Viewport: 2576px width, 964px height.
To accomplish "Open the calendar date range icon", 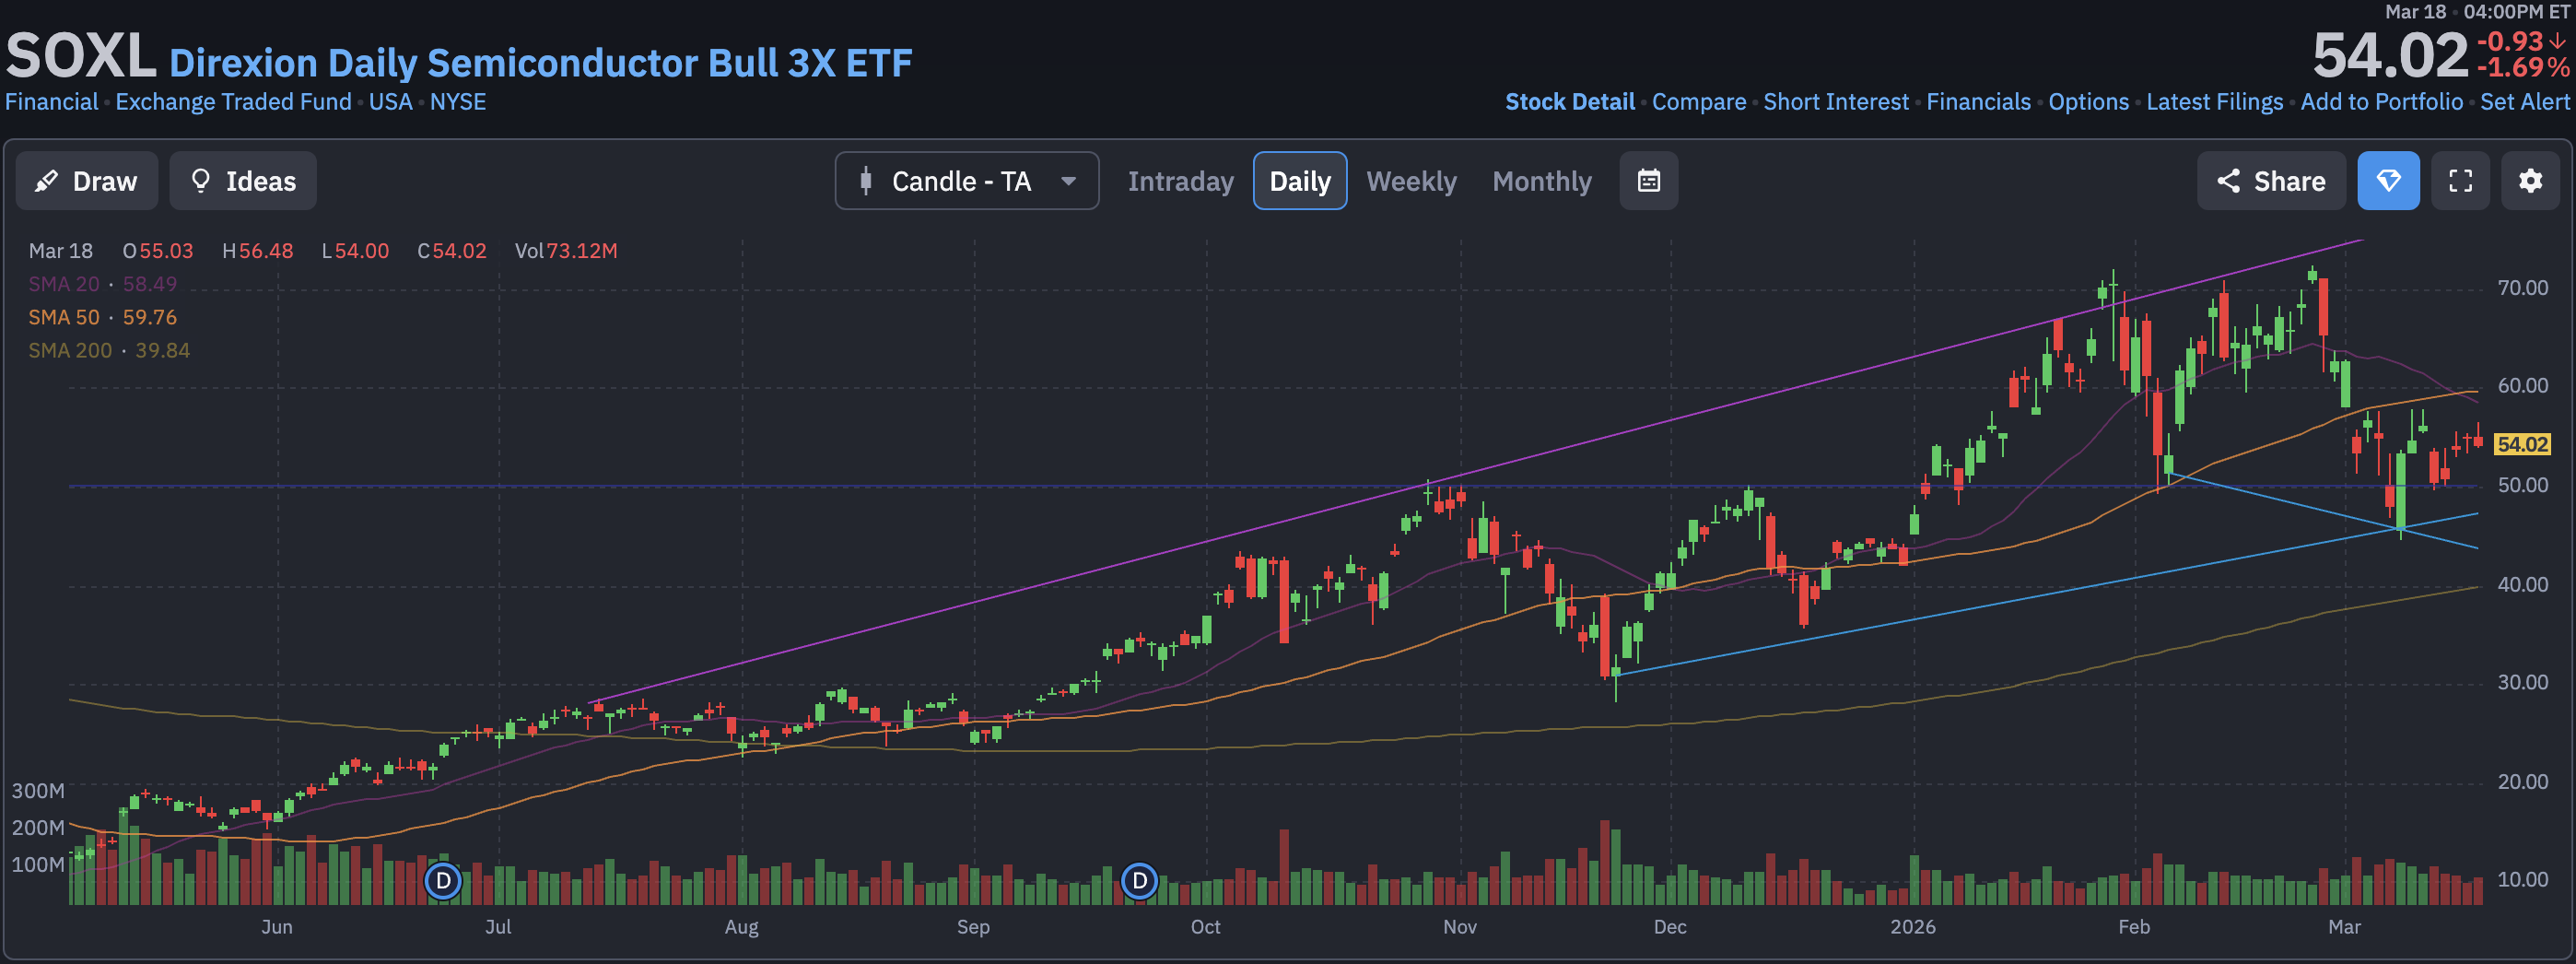I will [x=1649, y=181].
